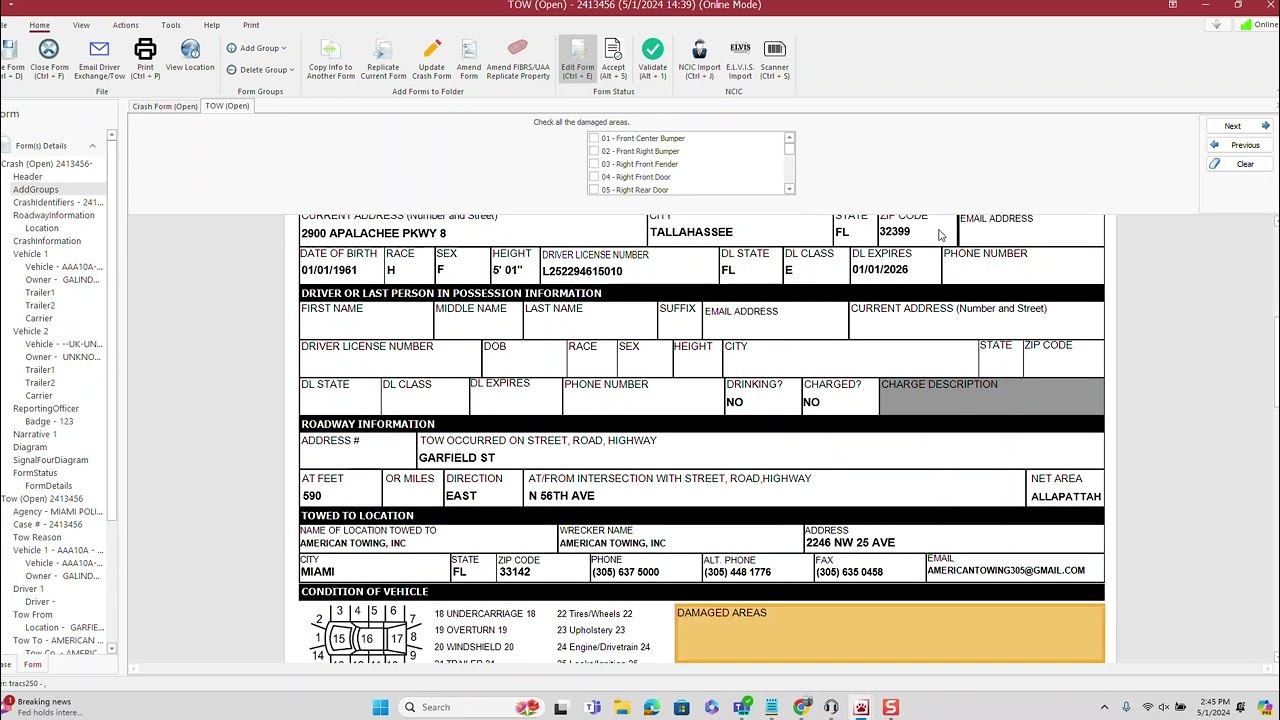Switch to TOW (Open) tab
The height and width of the screenshot is (720, 1280).
pyautogui.click(x=227, y=106)
